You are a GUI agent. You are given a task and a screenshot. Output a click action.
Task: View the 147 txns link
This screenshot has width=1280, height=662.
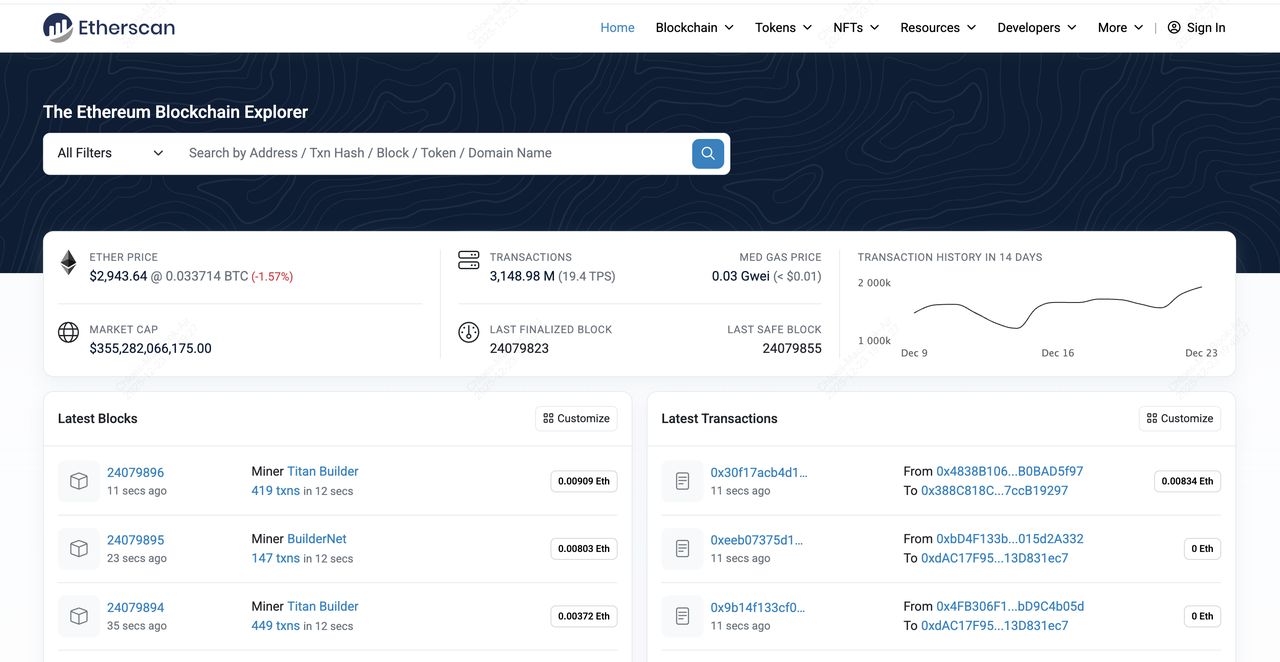point(275,558)
